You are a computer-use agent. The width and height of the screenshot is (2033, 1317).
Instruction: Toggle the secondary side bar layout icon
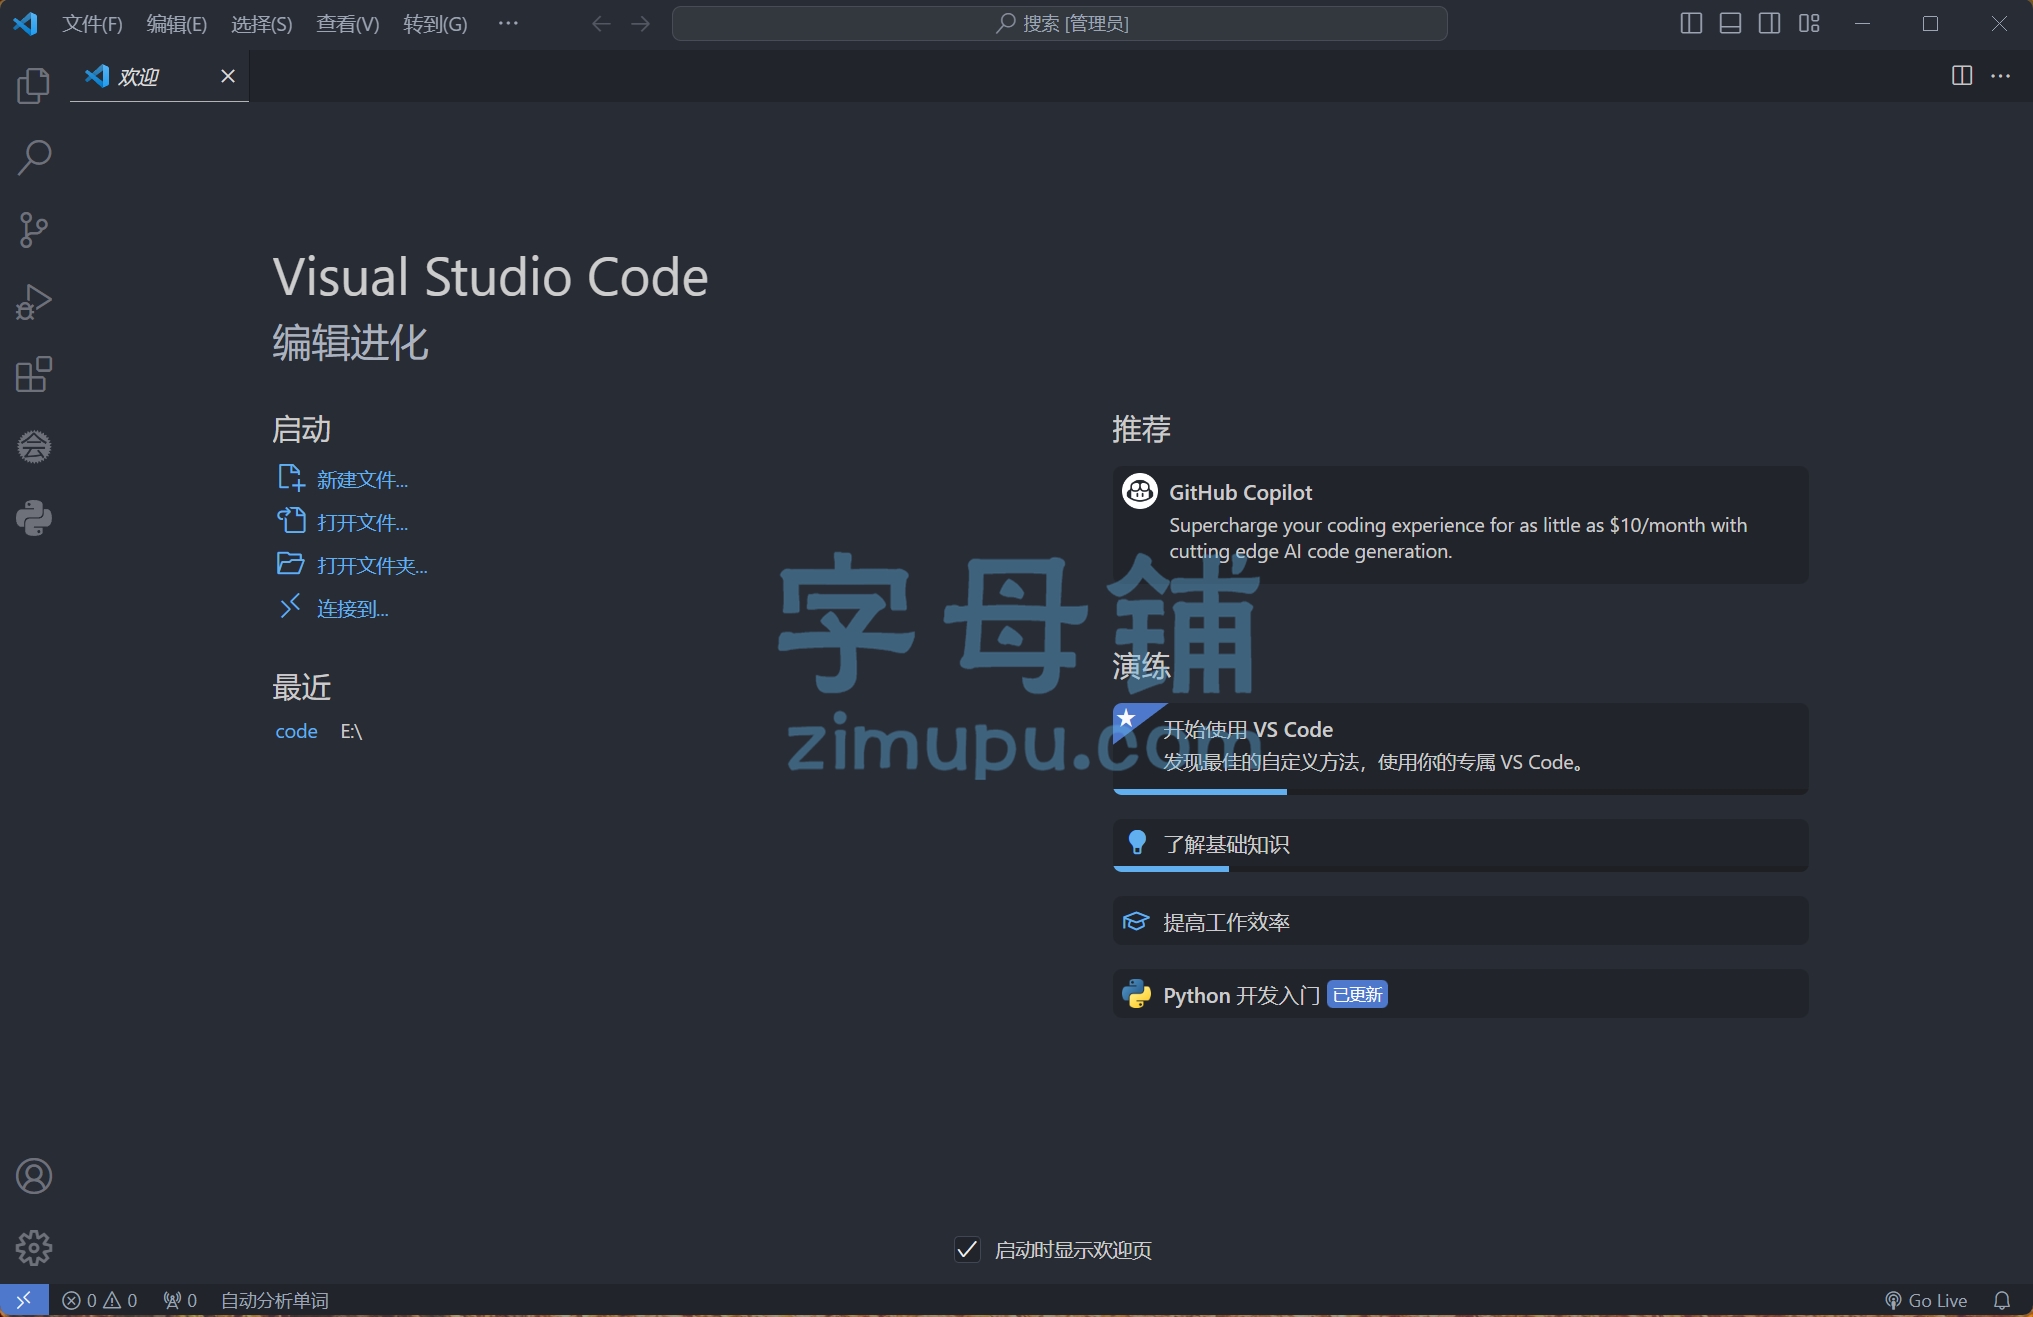(1769, 23)
